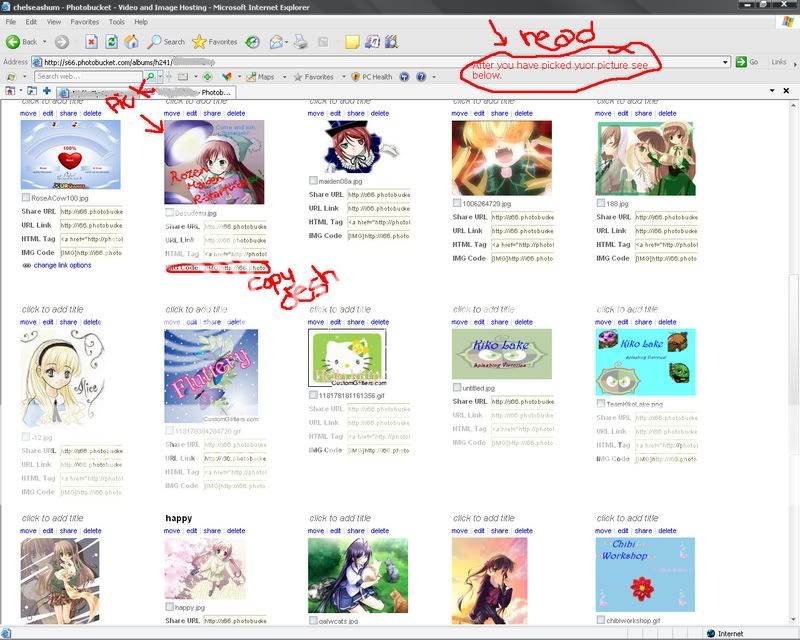Open the Favorites star button

point(214,41)
